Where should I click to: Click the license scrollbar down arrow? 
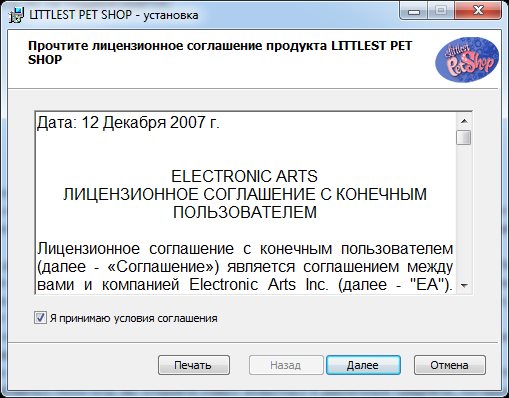(x=464, y=285)
